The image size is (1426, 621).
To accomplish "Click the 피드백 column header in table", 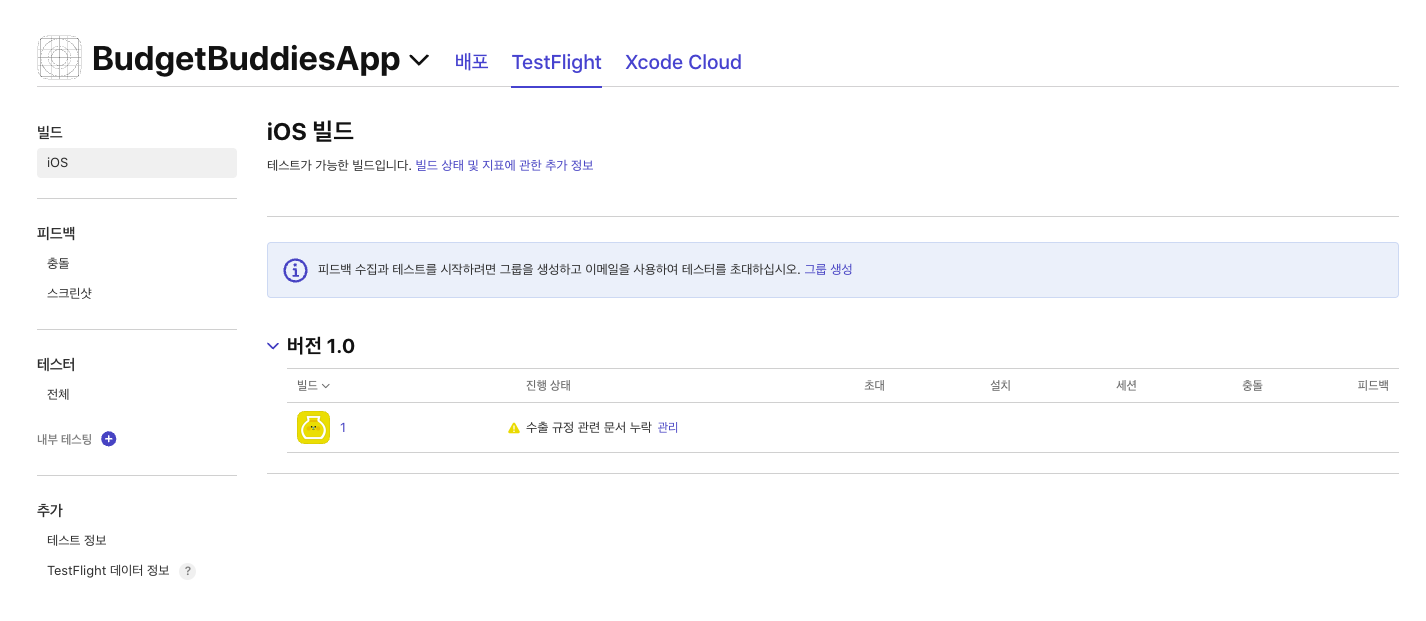I will [1373, 385].
